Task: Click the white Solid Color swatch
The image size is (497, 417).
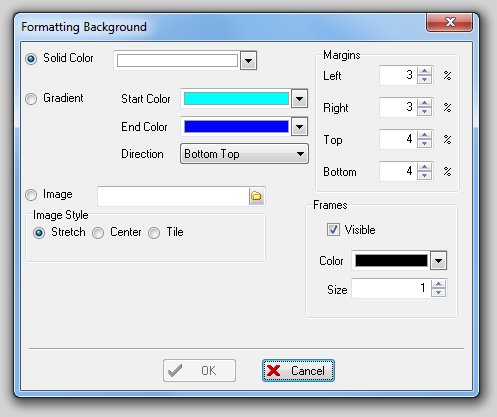Action: click(x=177, y=61)
